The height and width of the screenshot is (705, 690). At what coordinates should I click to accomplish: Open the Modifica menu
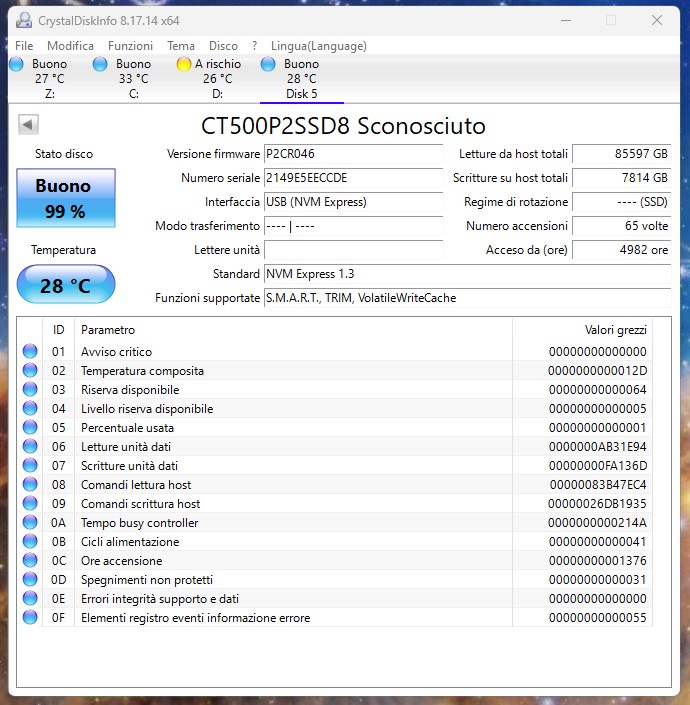point(71,46)
